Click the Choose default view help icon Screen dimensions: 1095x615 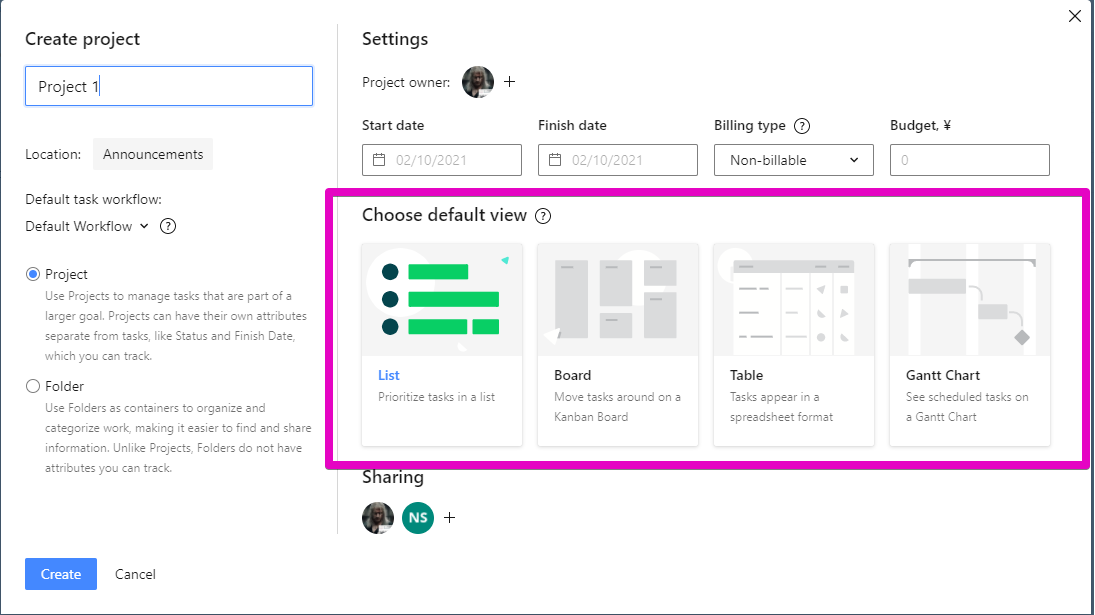click(543, 216)
